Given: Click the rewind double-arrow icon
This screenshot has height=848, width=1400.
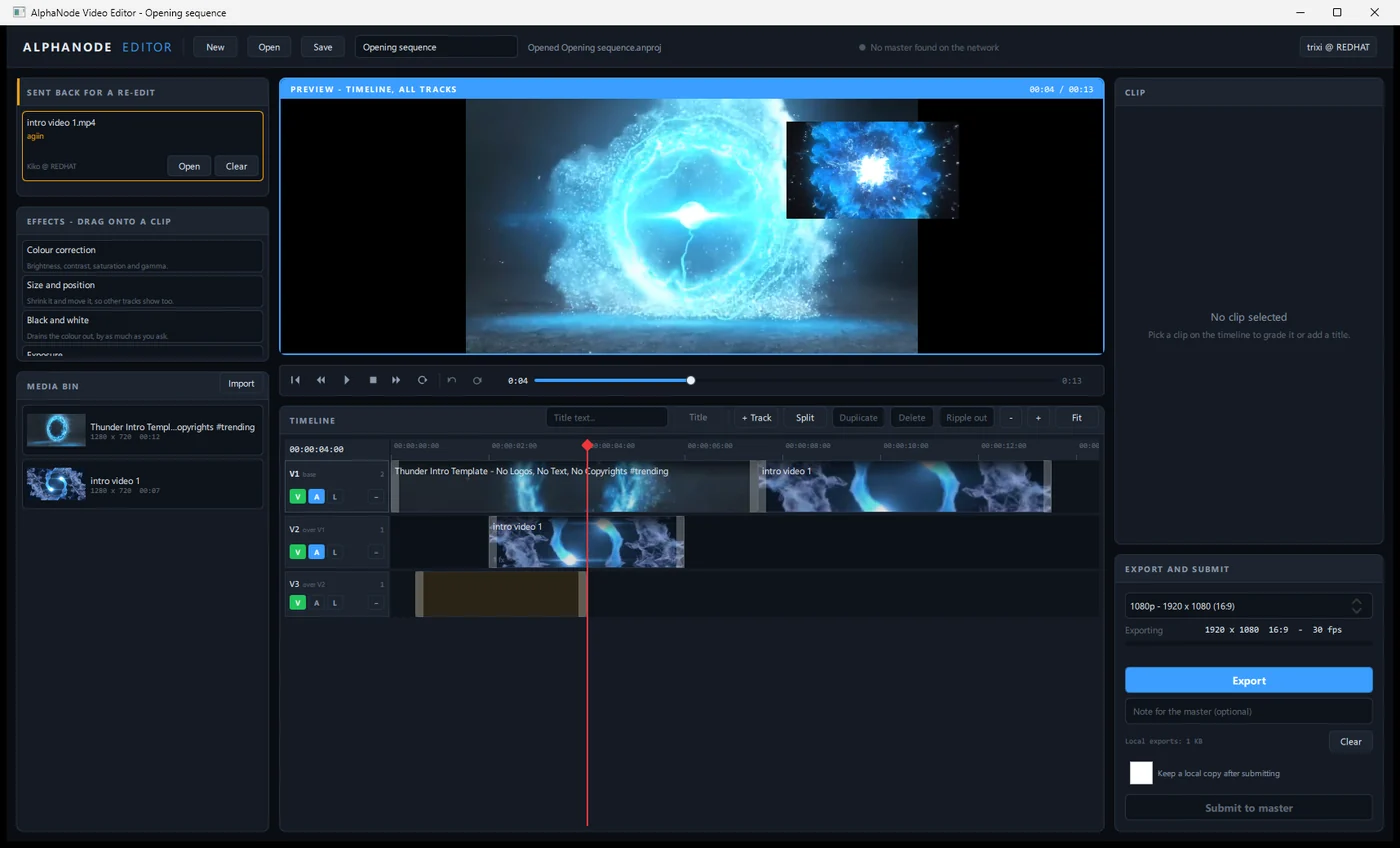Looking at the screenshot, I should pyautogui.click(x=321, y=380).
